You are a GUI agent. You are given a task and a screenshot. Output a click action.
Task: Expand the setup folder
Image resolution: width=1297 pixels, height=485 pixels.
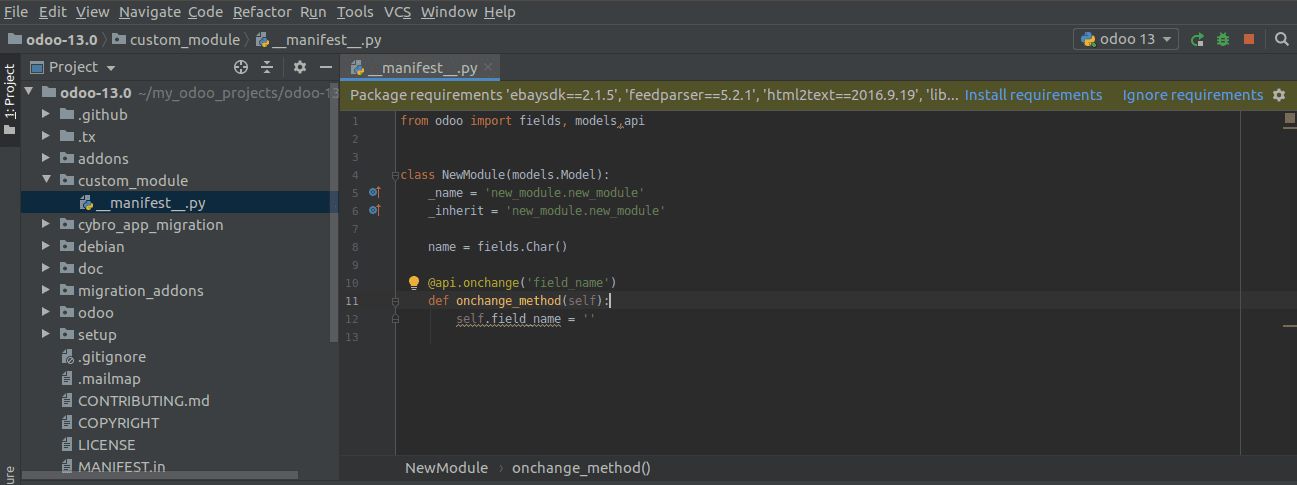click(46, 335)
